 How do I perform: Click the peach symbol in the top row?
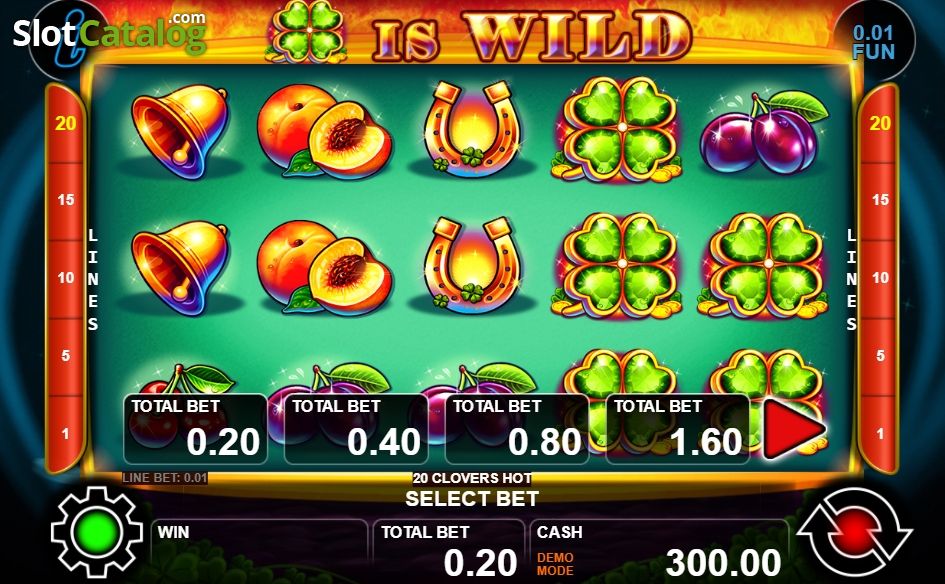tap(325, 131)
